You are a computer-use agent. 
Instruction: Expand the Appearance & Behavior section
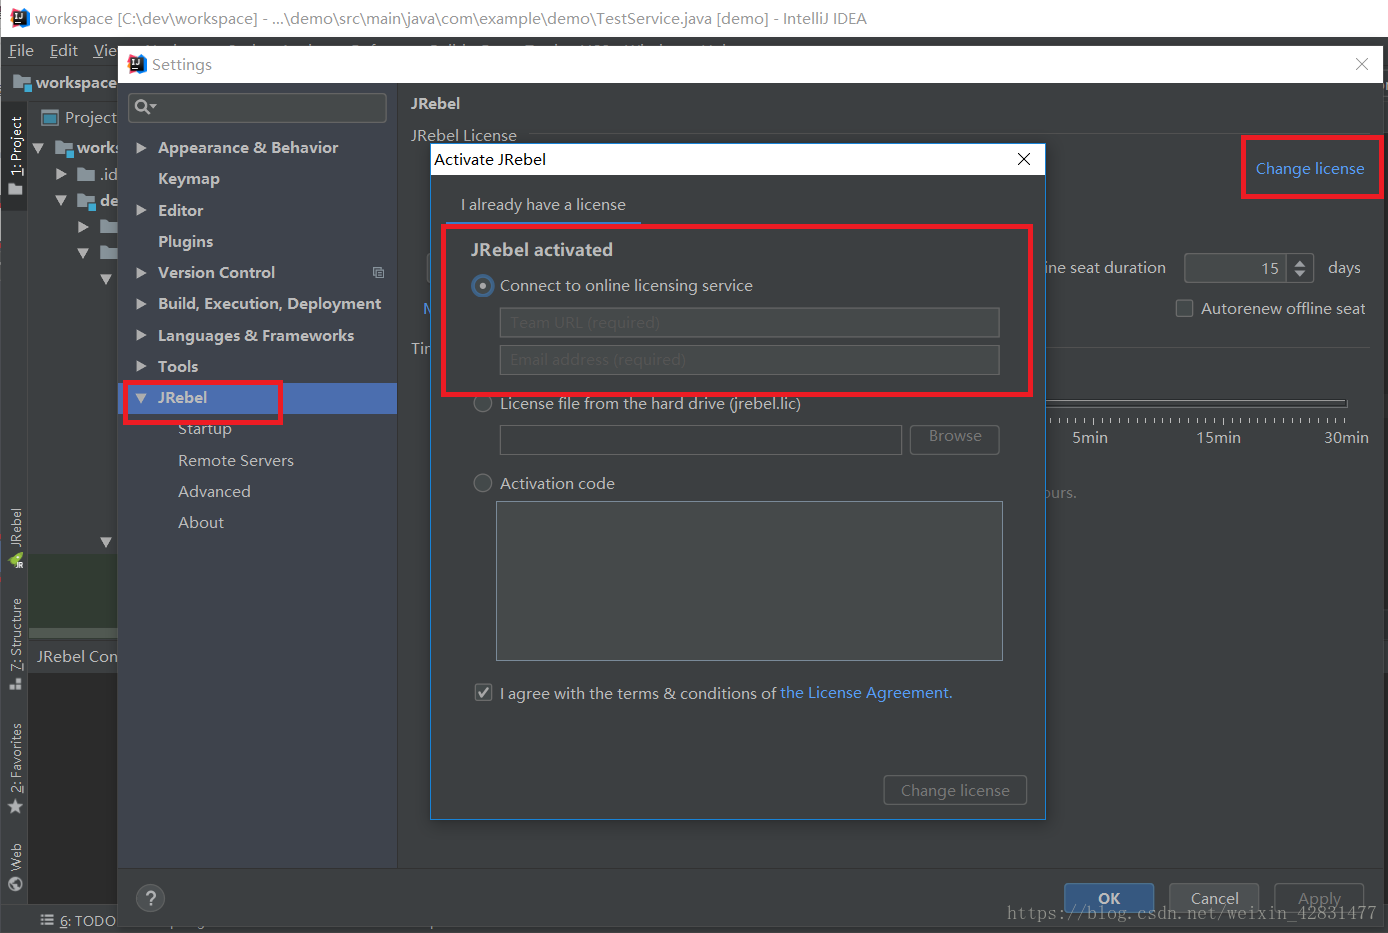tap(140, 147)
